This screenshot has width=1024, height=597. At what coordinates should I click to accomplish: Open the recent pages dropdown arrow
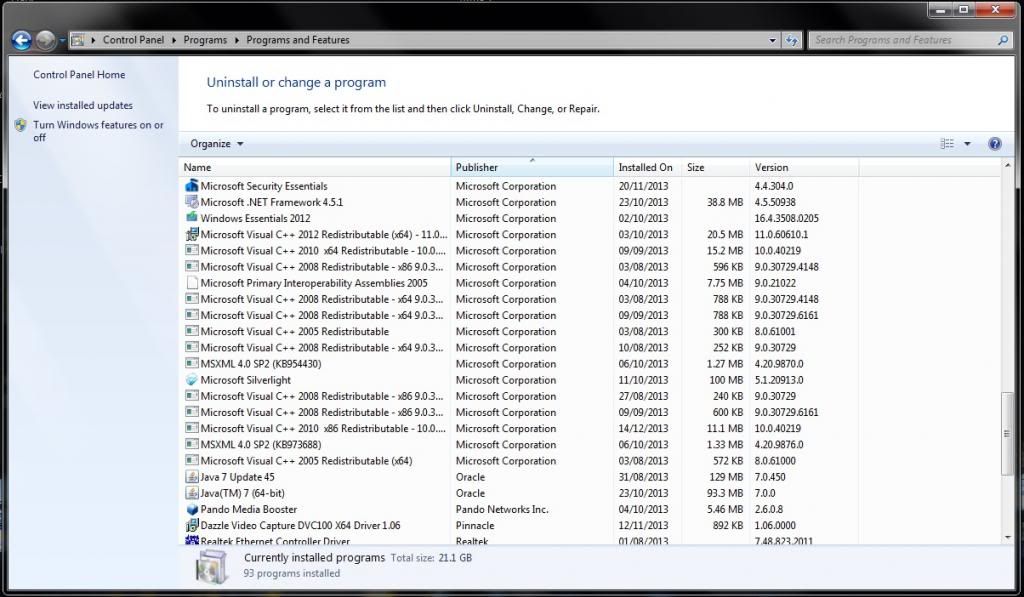pos(63,40)
